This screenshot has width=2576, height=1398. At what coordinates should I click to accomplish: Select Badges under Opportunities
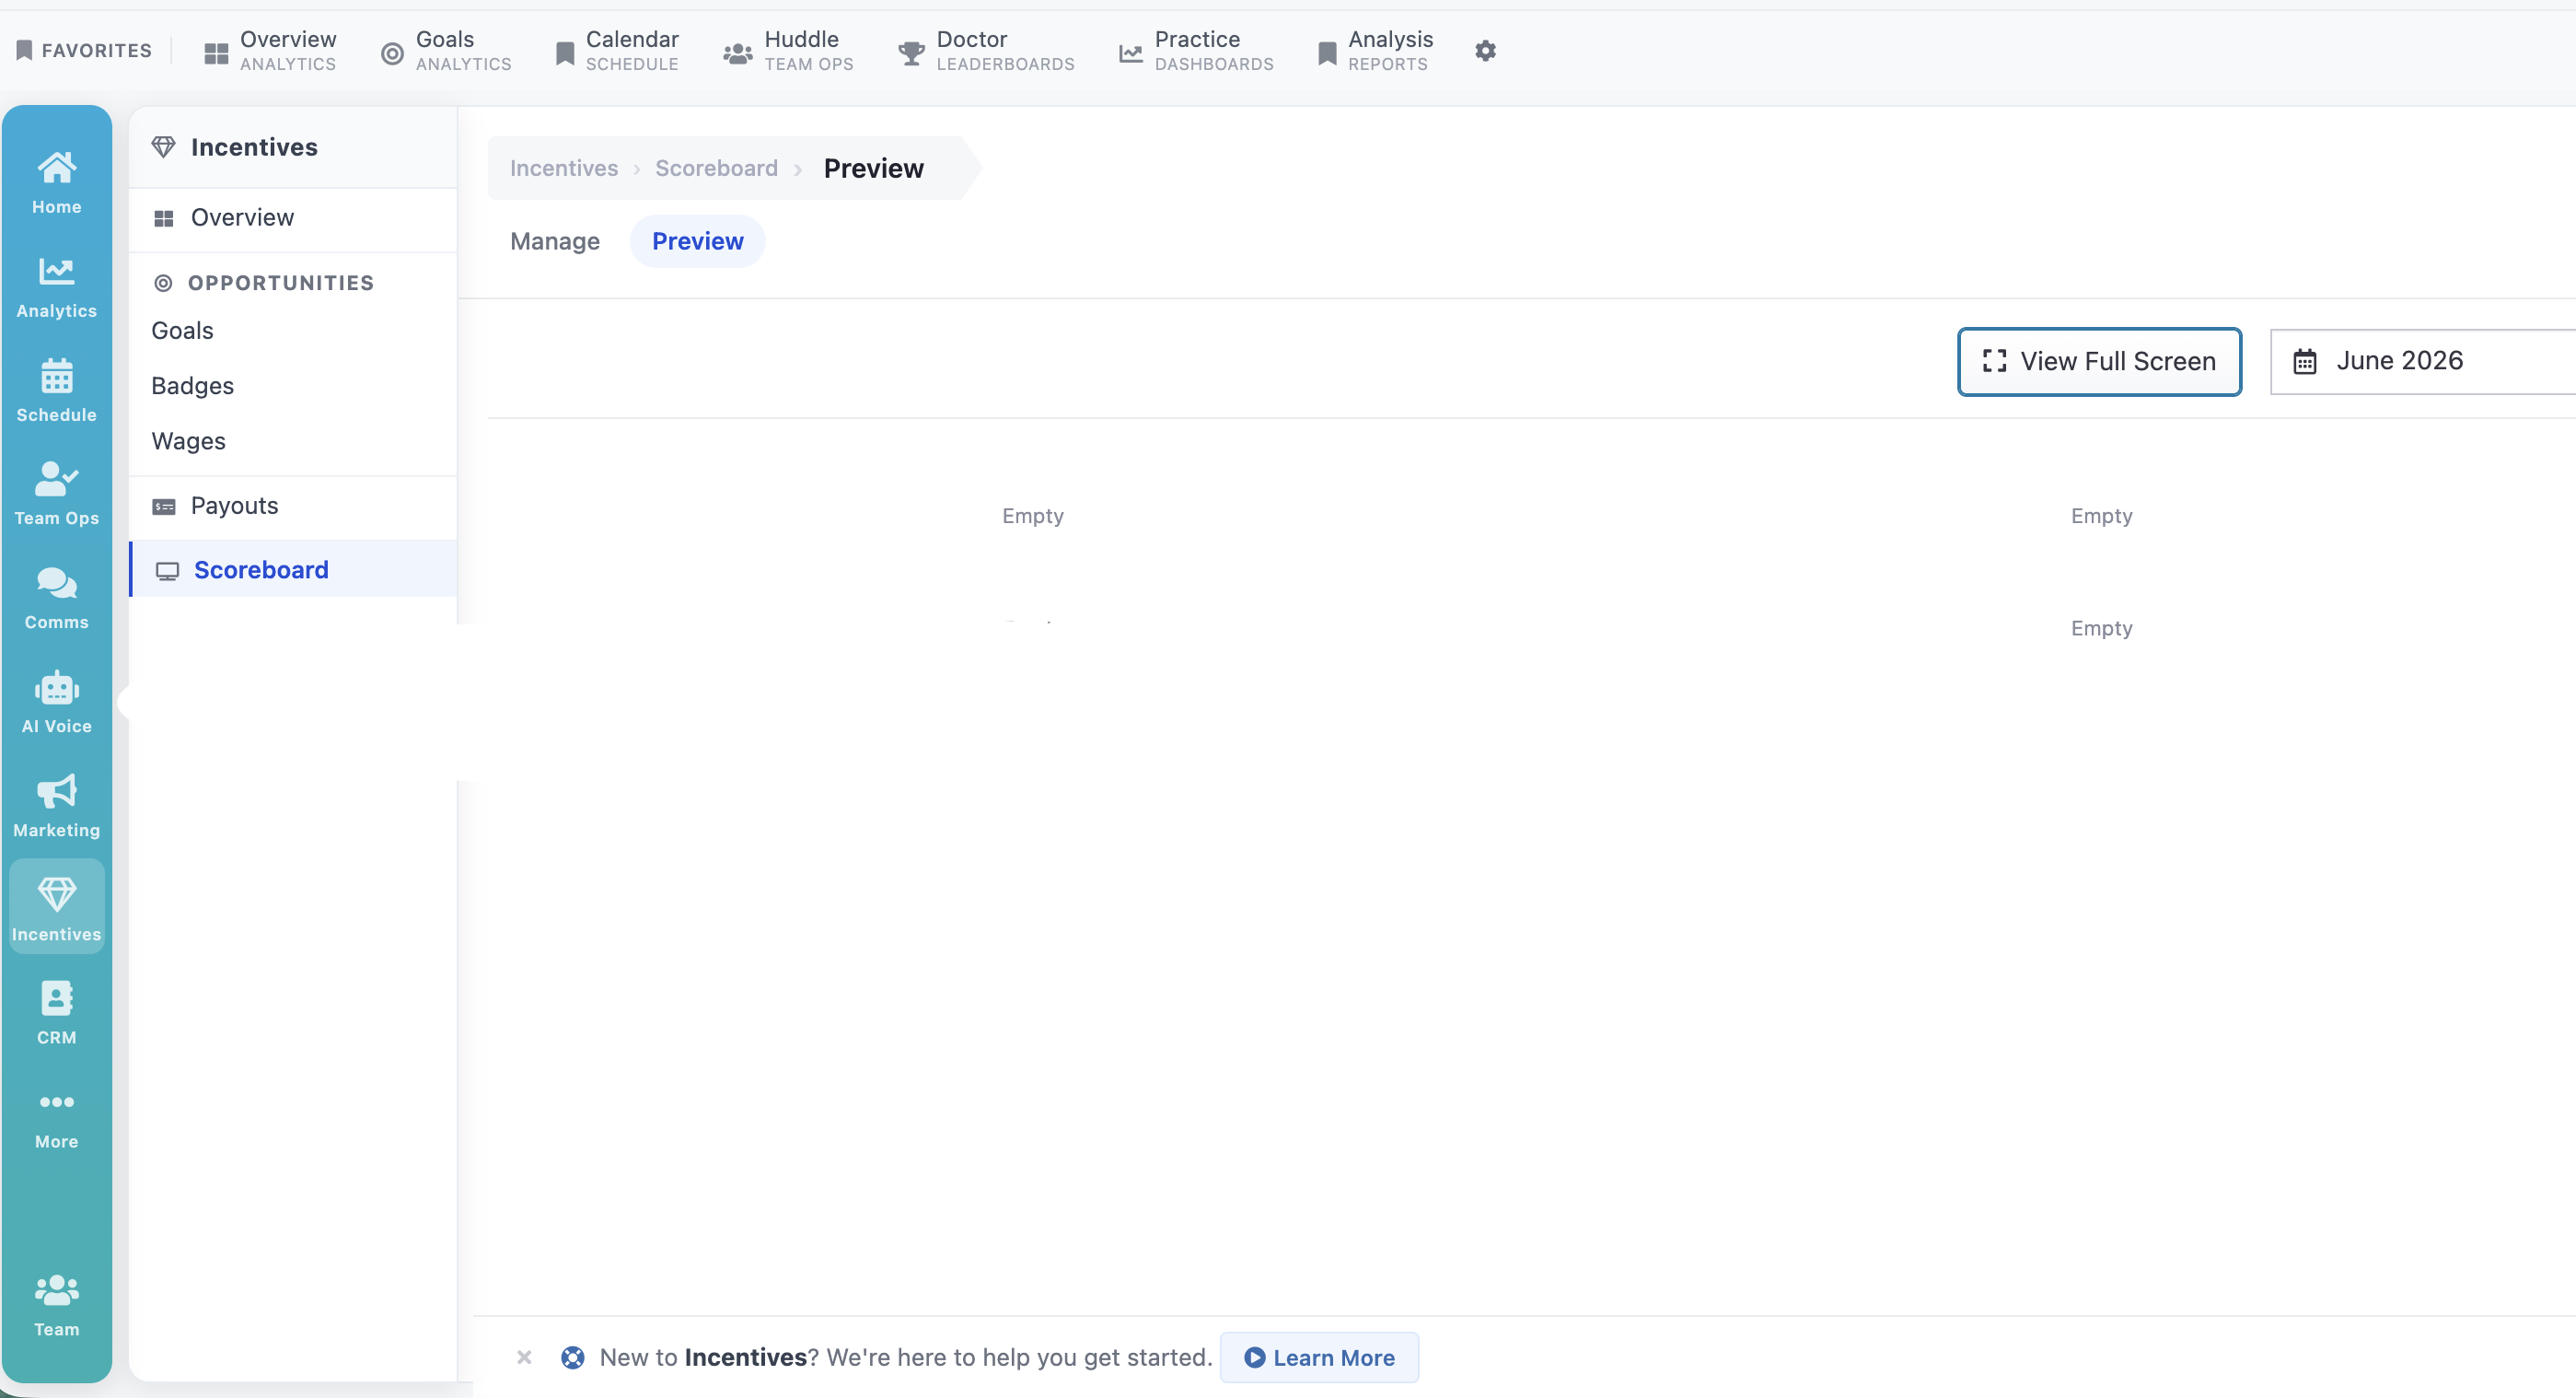192,386
